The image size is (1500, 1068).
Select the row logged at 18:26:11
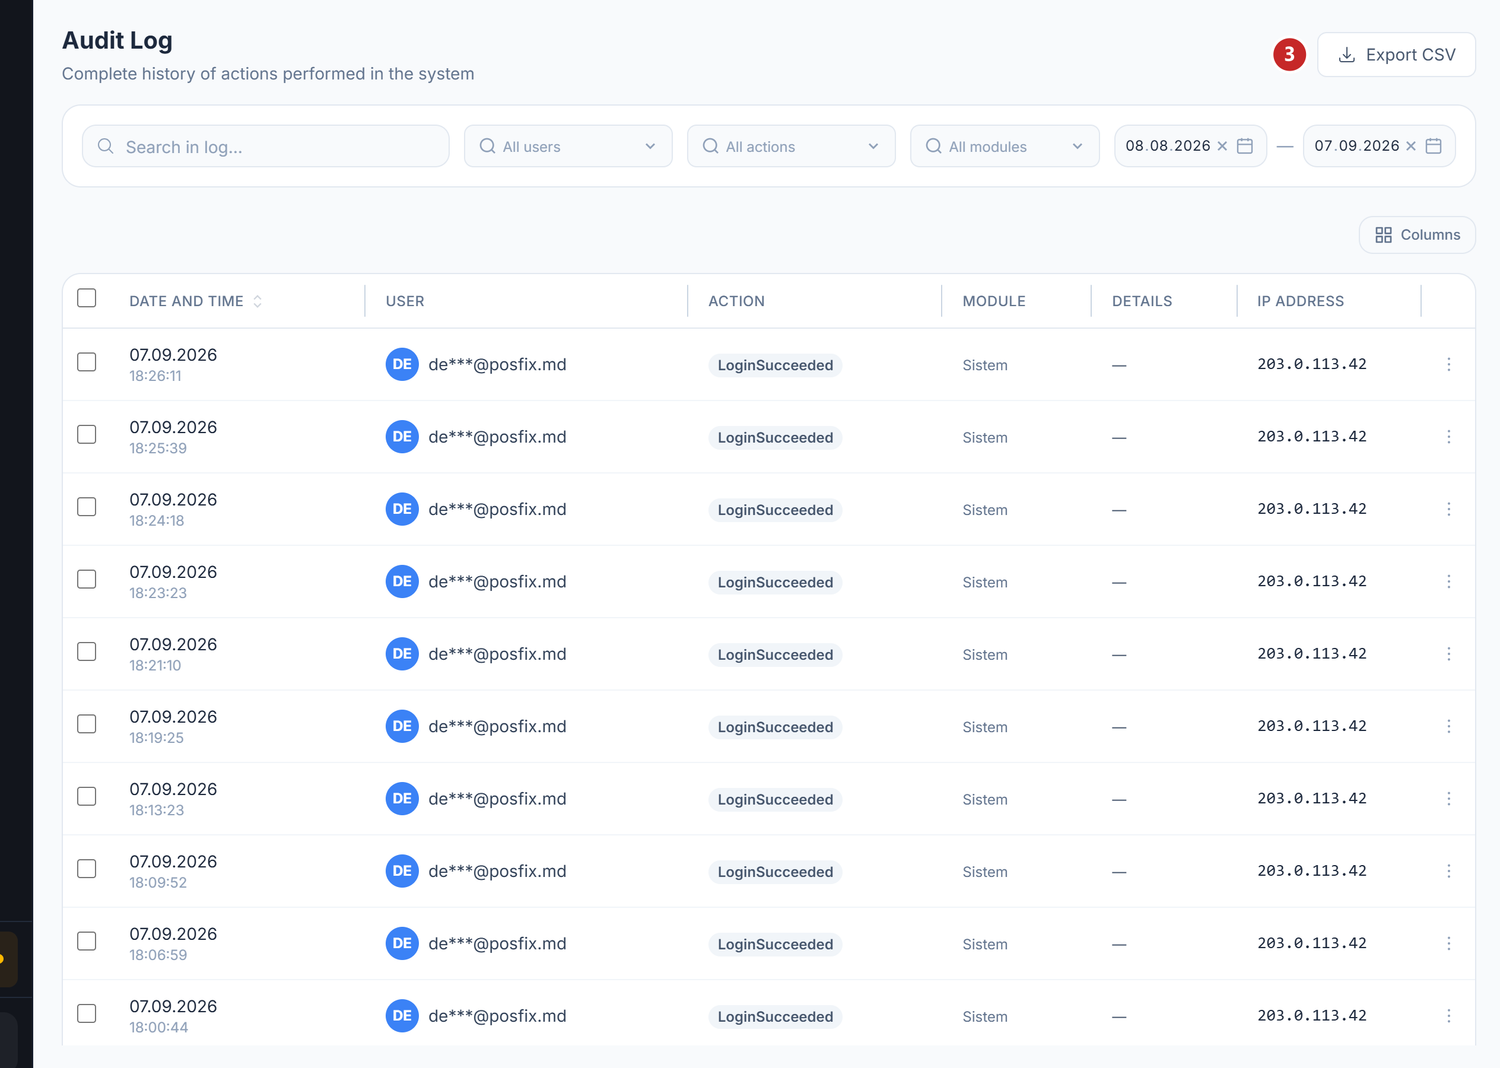pos(87,362)
